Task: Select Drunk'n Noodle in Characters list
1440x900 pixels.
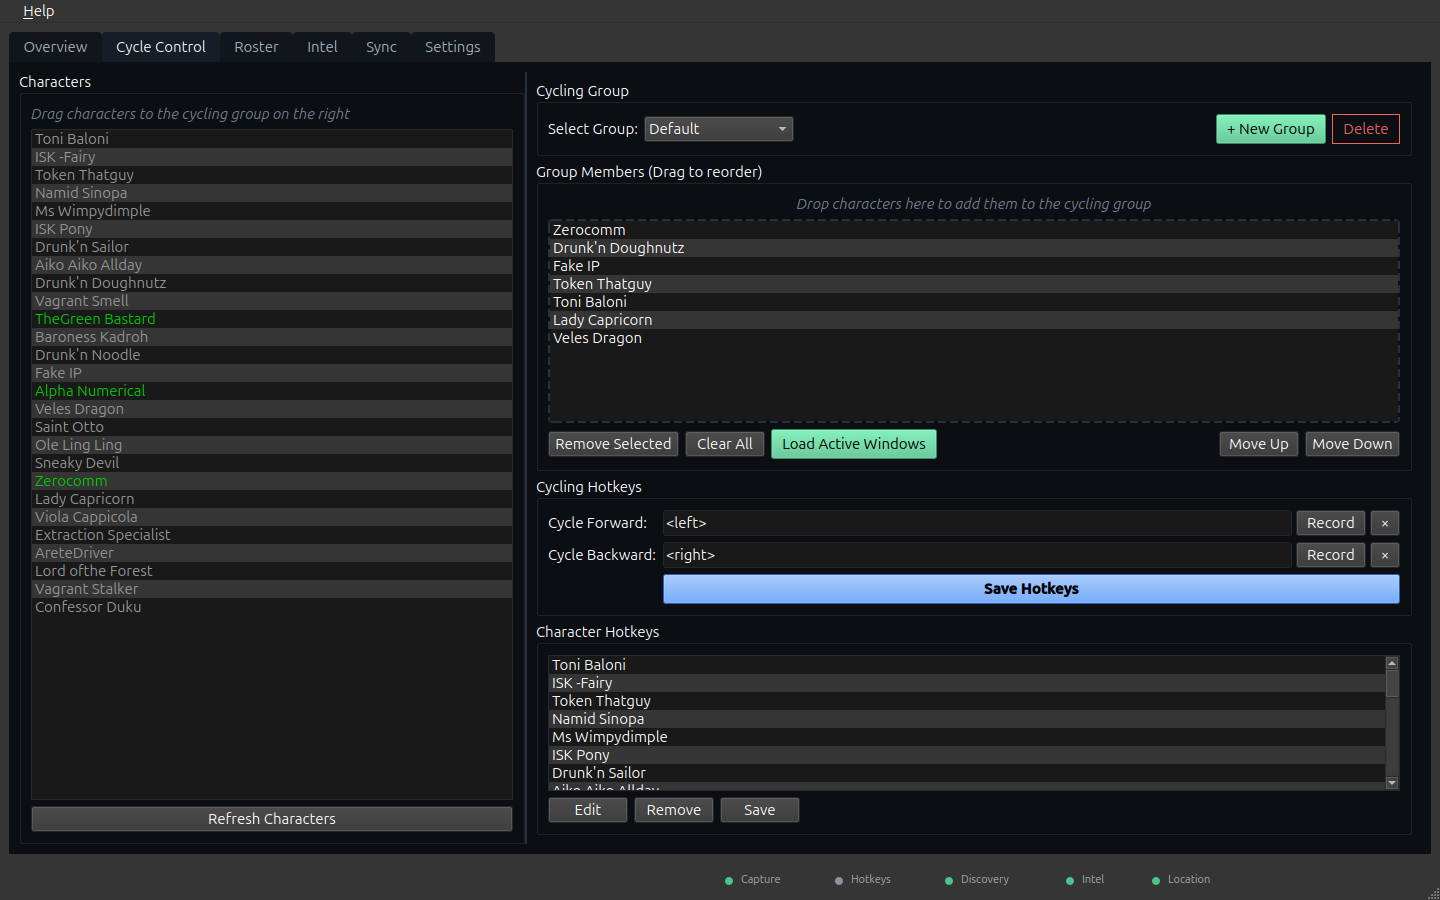Action: [x=272, y=355]
